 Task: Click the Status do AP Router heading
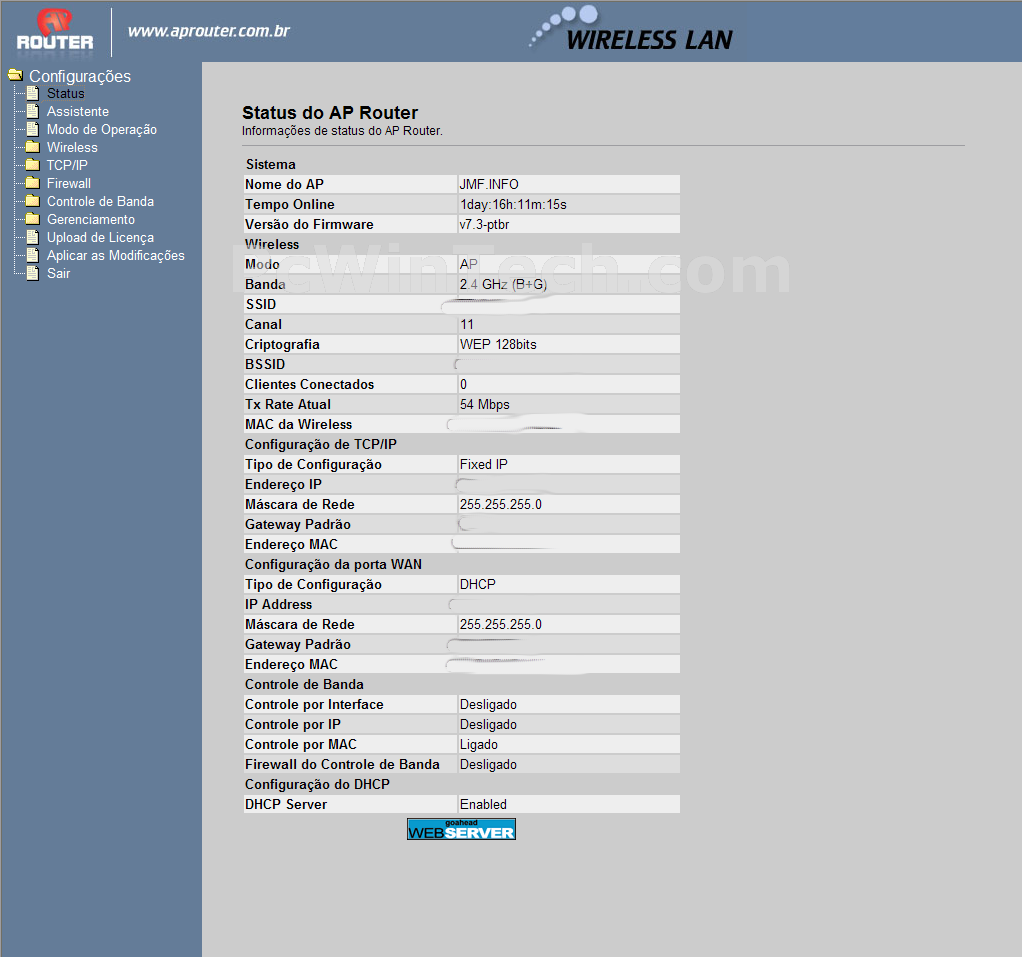[x=330, y=113]
